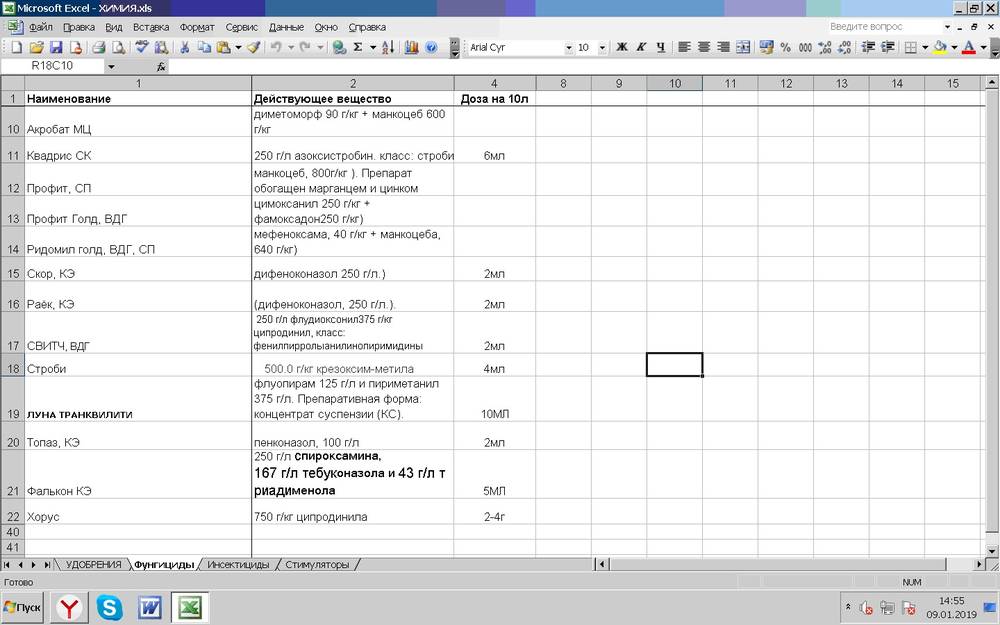The image size is (1000, 625).
Task: Toggle underline formatting (Ч)
Action: (x=661, y=47)
